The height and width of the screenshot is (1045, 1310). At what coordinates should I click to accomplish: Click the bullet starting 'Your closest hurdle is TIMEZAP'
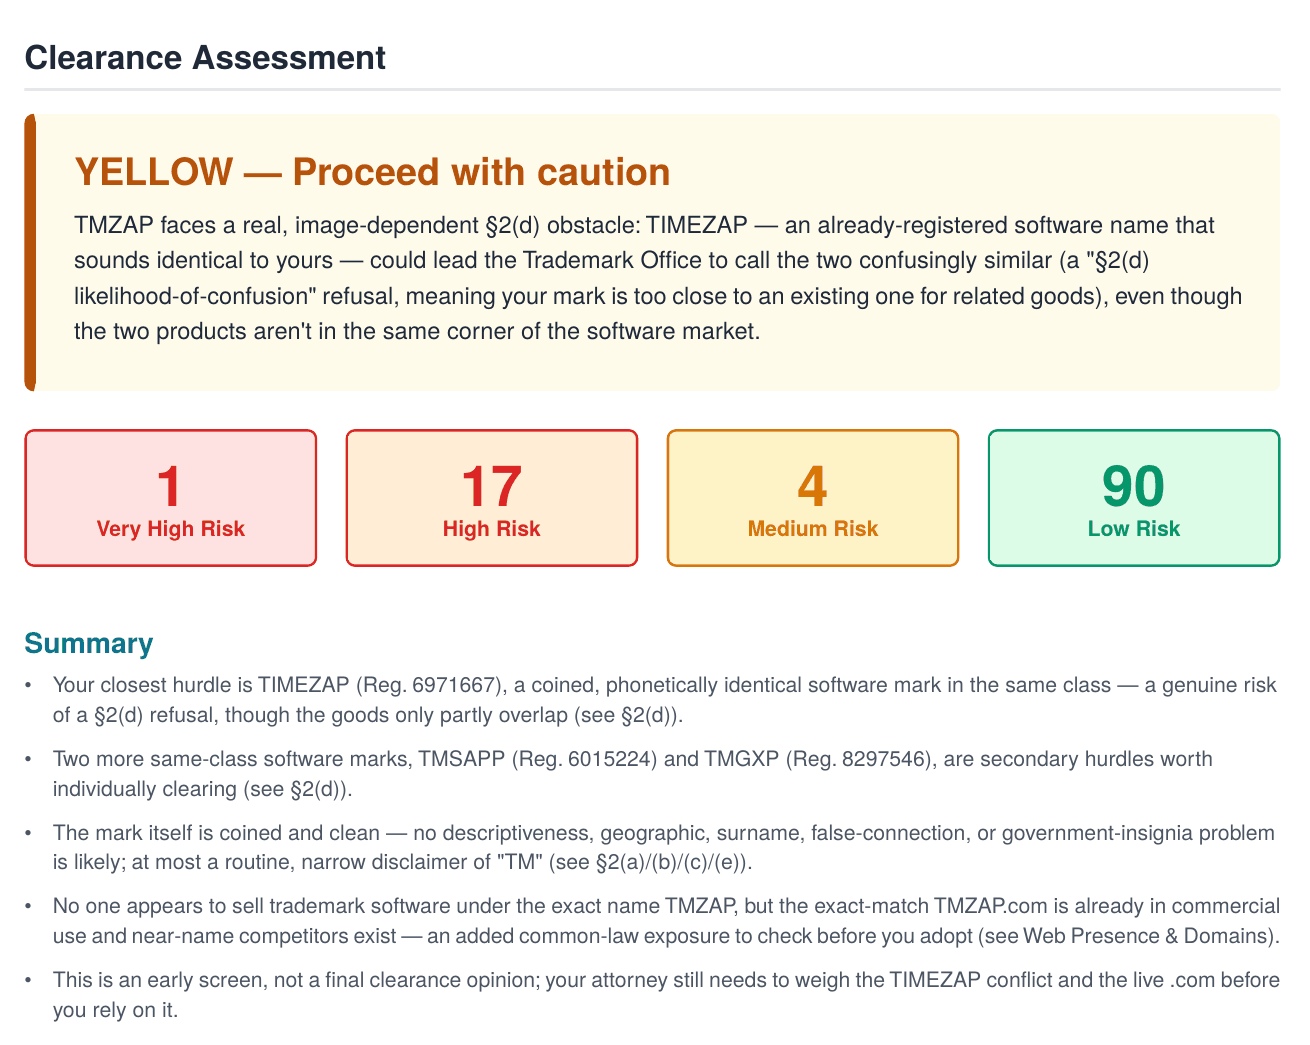(665, 701)
